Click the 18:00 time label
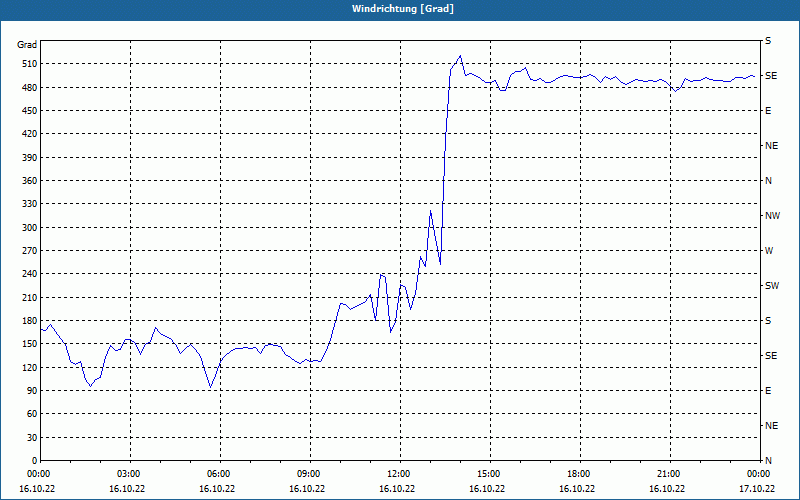This screenshot has height=500, width=800. click(x=580, y=474)
